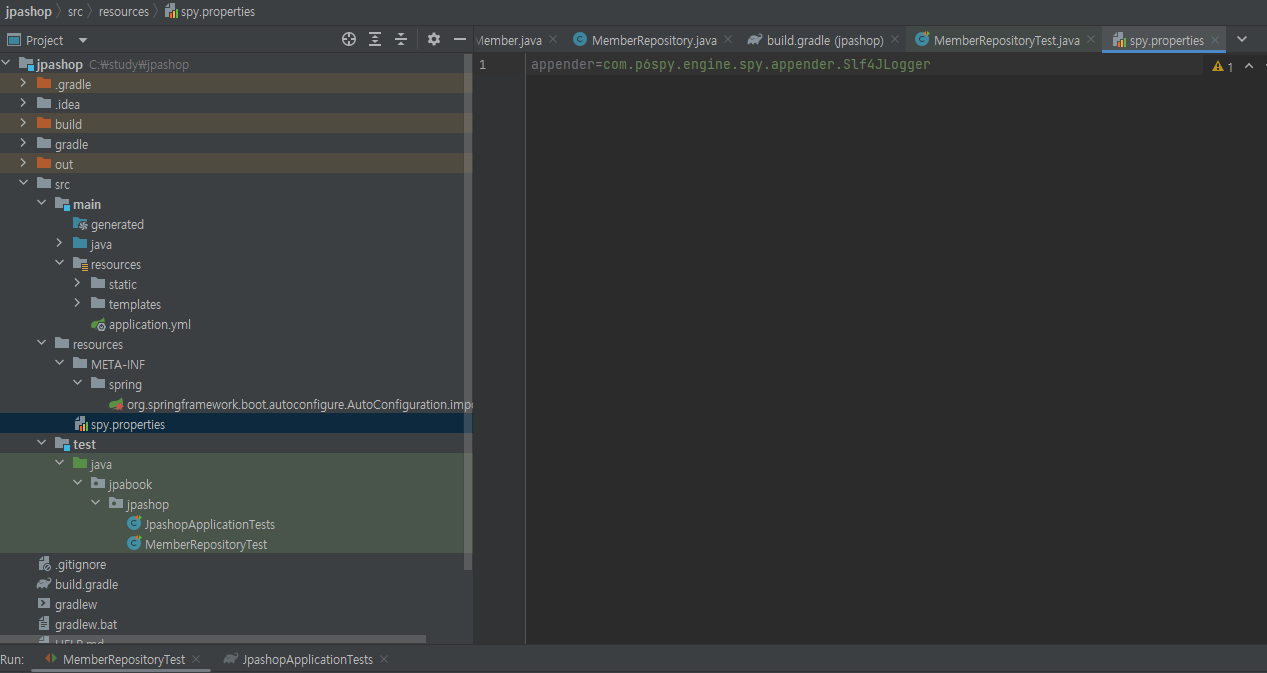Expand the .gradle folder
This screenshot has height=673, width=1267.
pyautogui.click(x=23, y=84)
